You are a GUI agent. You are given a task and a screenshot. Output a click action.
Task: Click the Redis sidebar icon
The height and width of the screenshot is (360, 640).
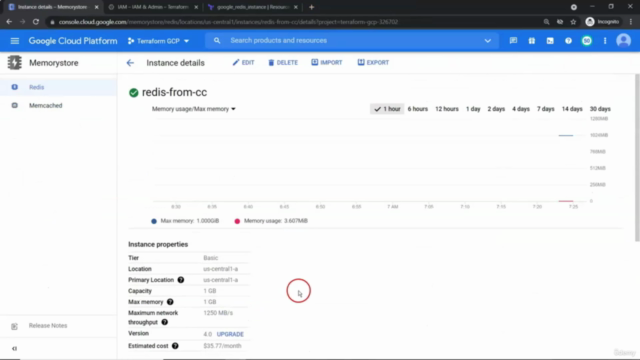click(15, 87)
